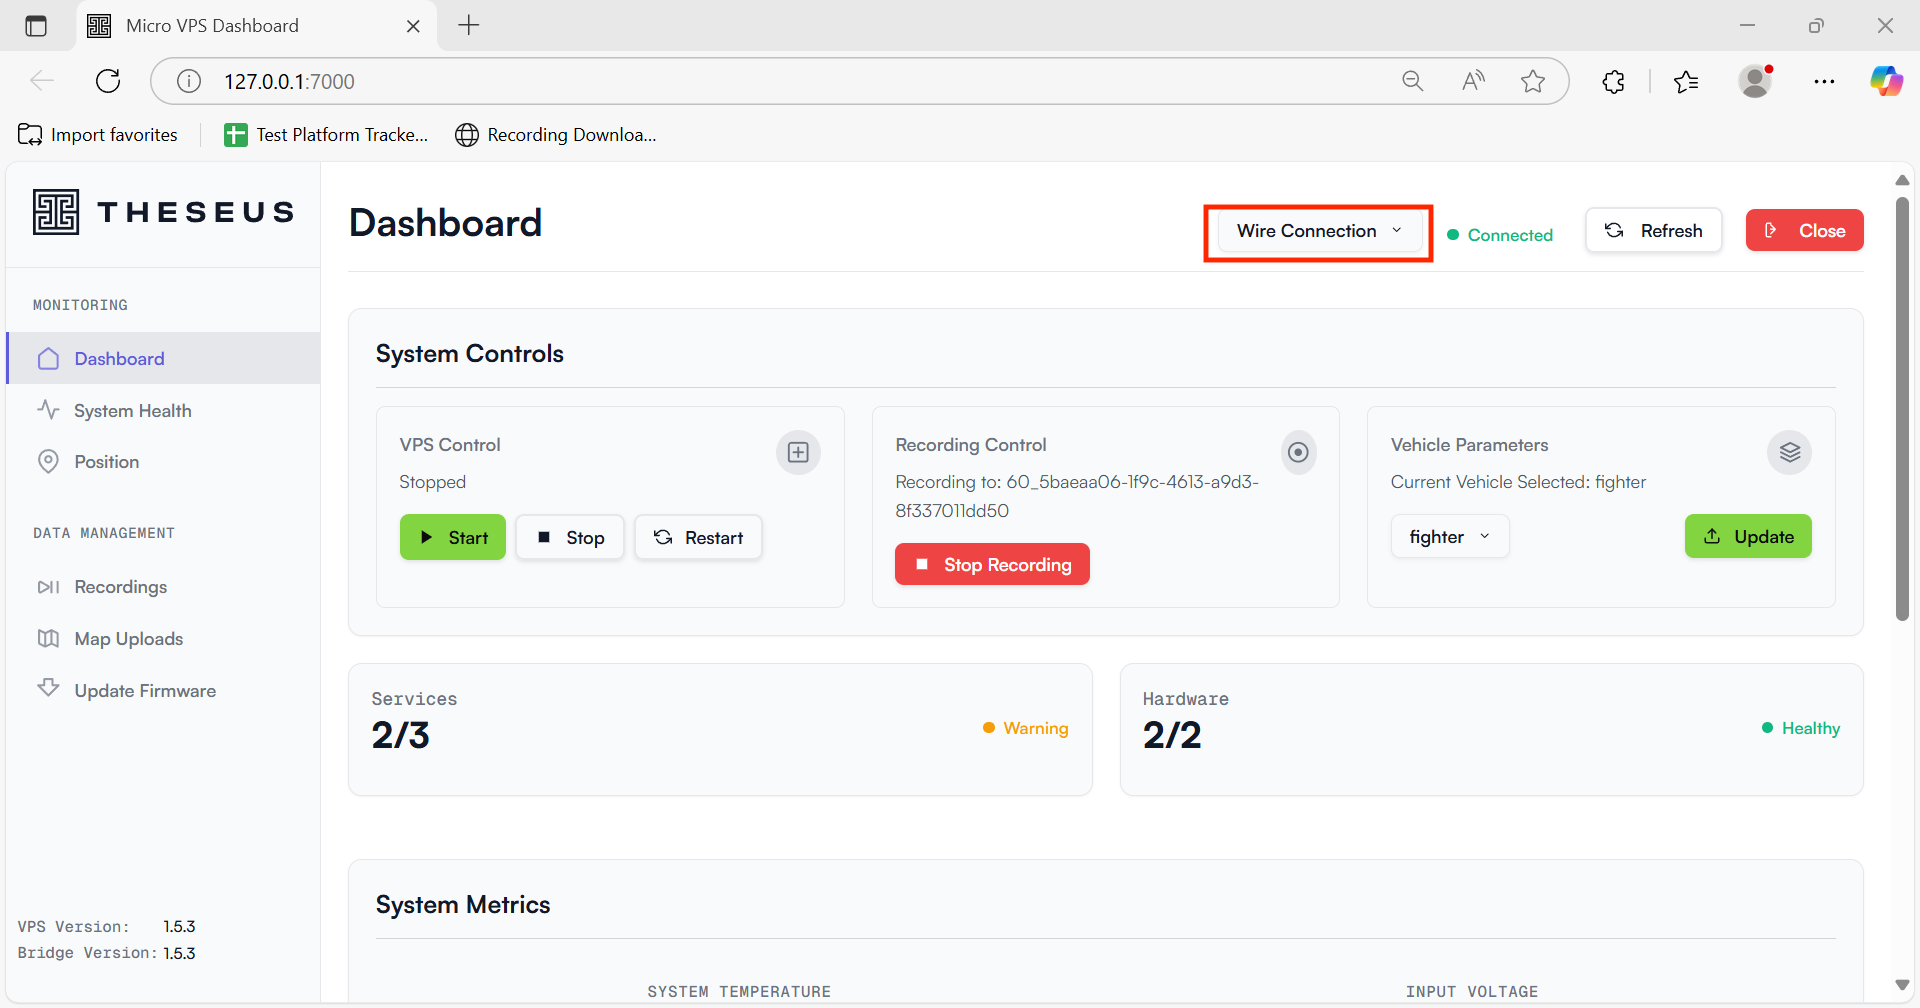This screenshot has width=1920, height=1008.
Task: Open the fighter vehicle dropdown
Action: [1449, 537]
